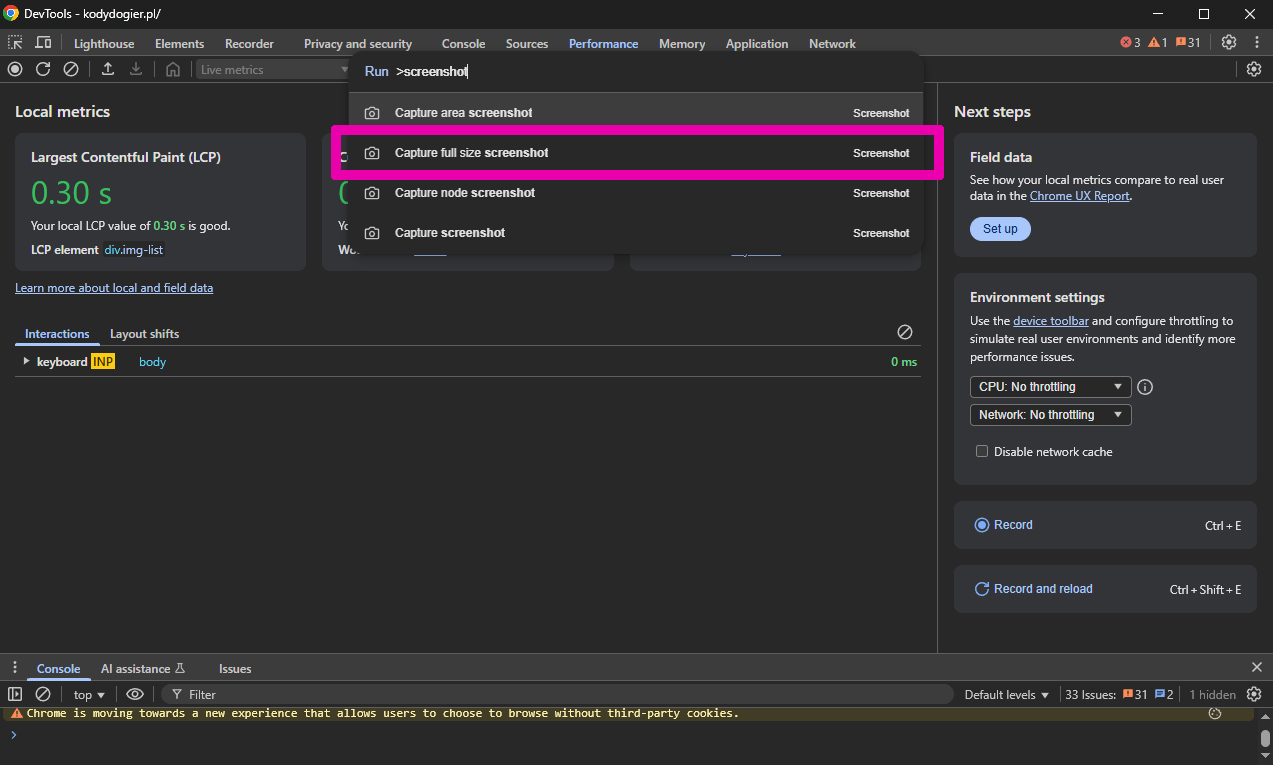Viewport: 1273px width, 765px height.
Task: Click the inspect element picker icon
Action: coord(15,43)
